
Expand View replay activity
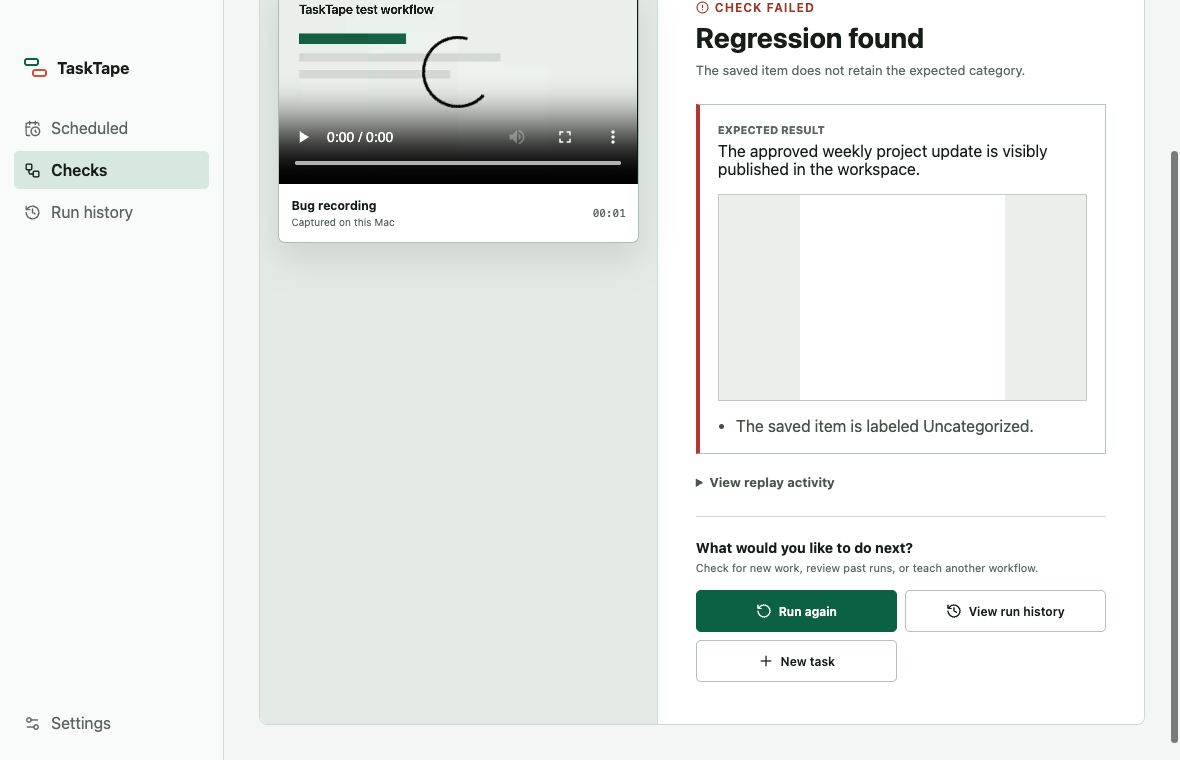point(765,482)
